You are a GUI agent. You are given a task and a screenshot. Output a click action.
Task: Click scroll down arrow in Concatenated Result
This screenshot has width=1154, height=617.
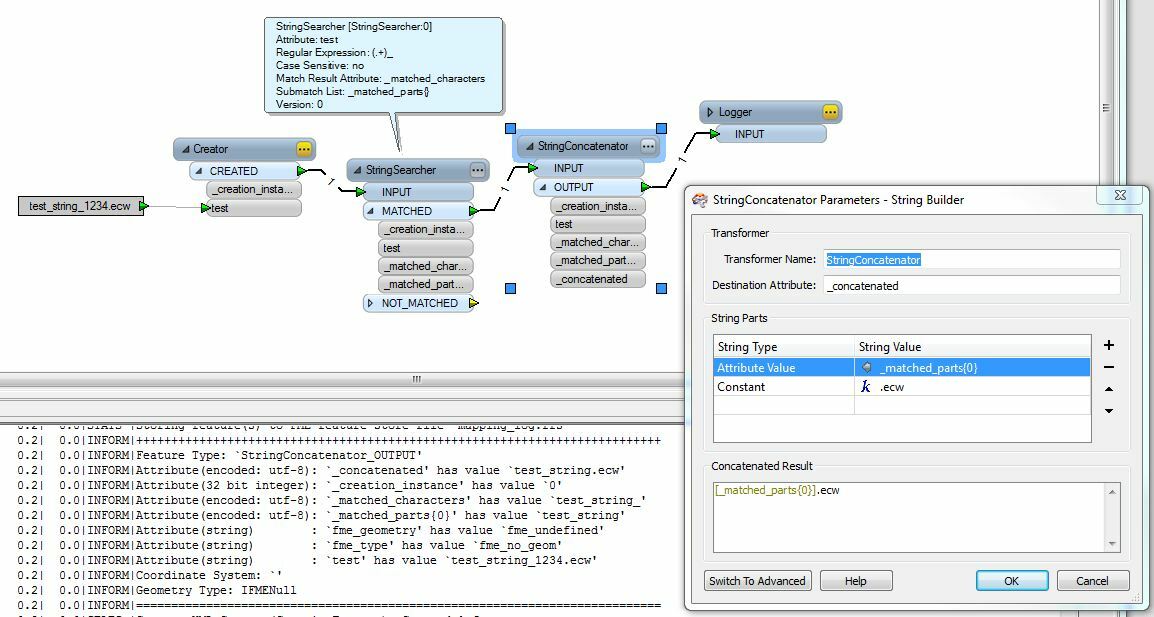1112,543
